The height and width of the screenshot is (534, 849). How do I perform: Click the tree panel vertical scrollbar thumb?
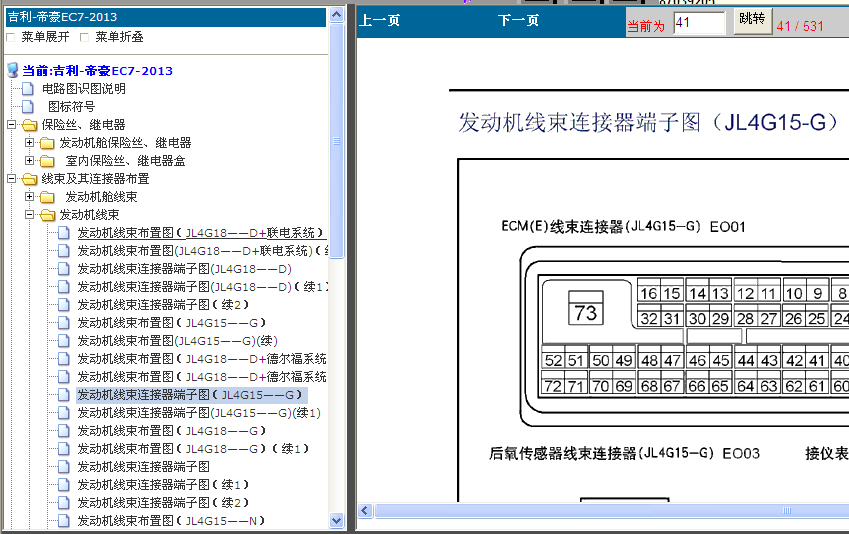[336, 141]
